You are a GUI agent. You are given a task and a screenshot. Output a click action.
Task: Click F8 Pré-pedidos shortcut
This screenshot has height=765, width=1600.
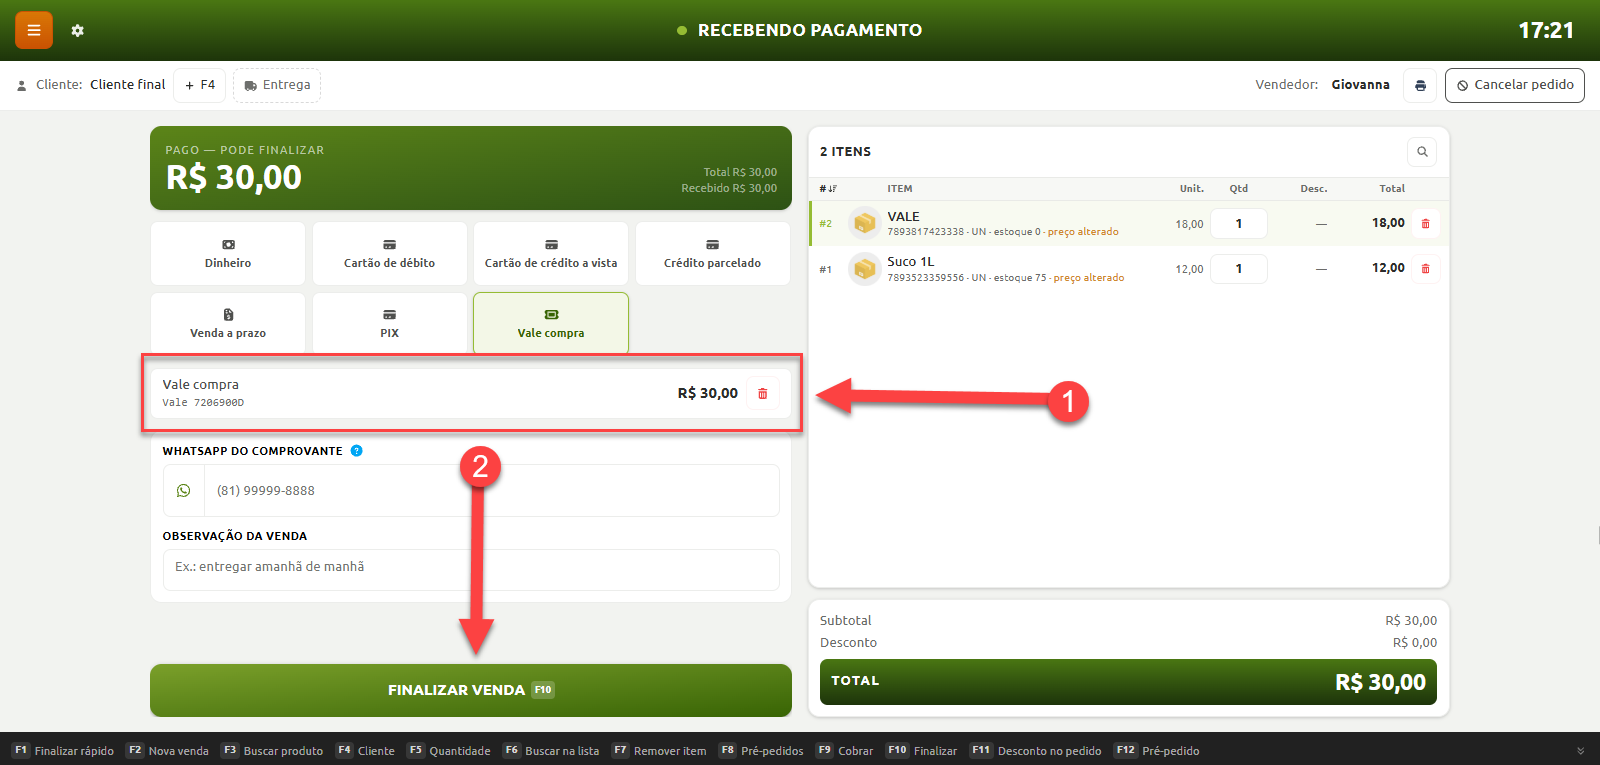tap(761, 751)
